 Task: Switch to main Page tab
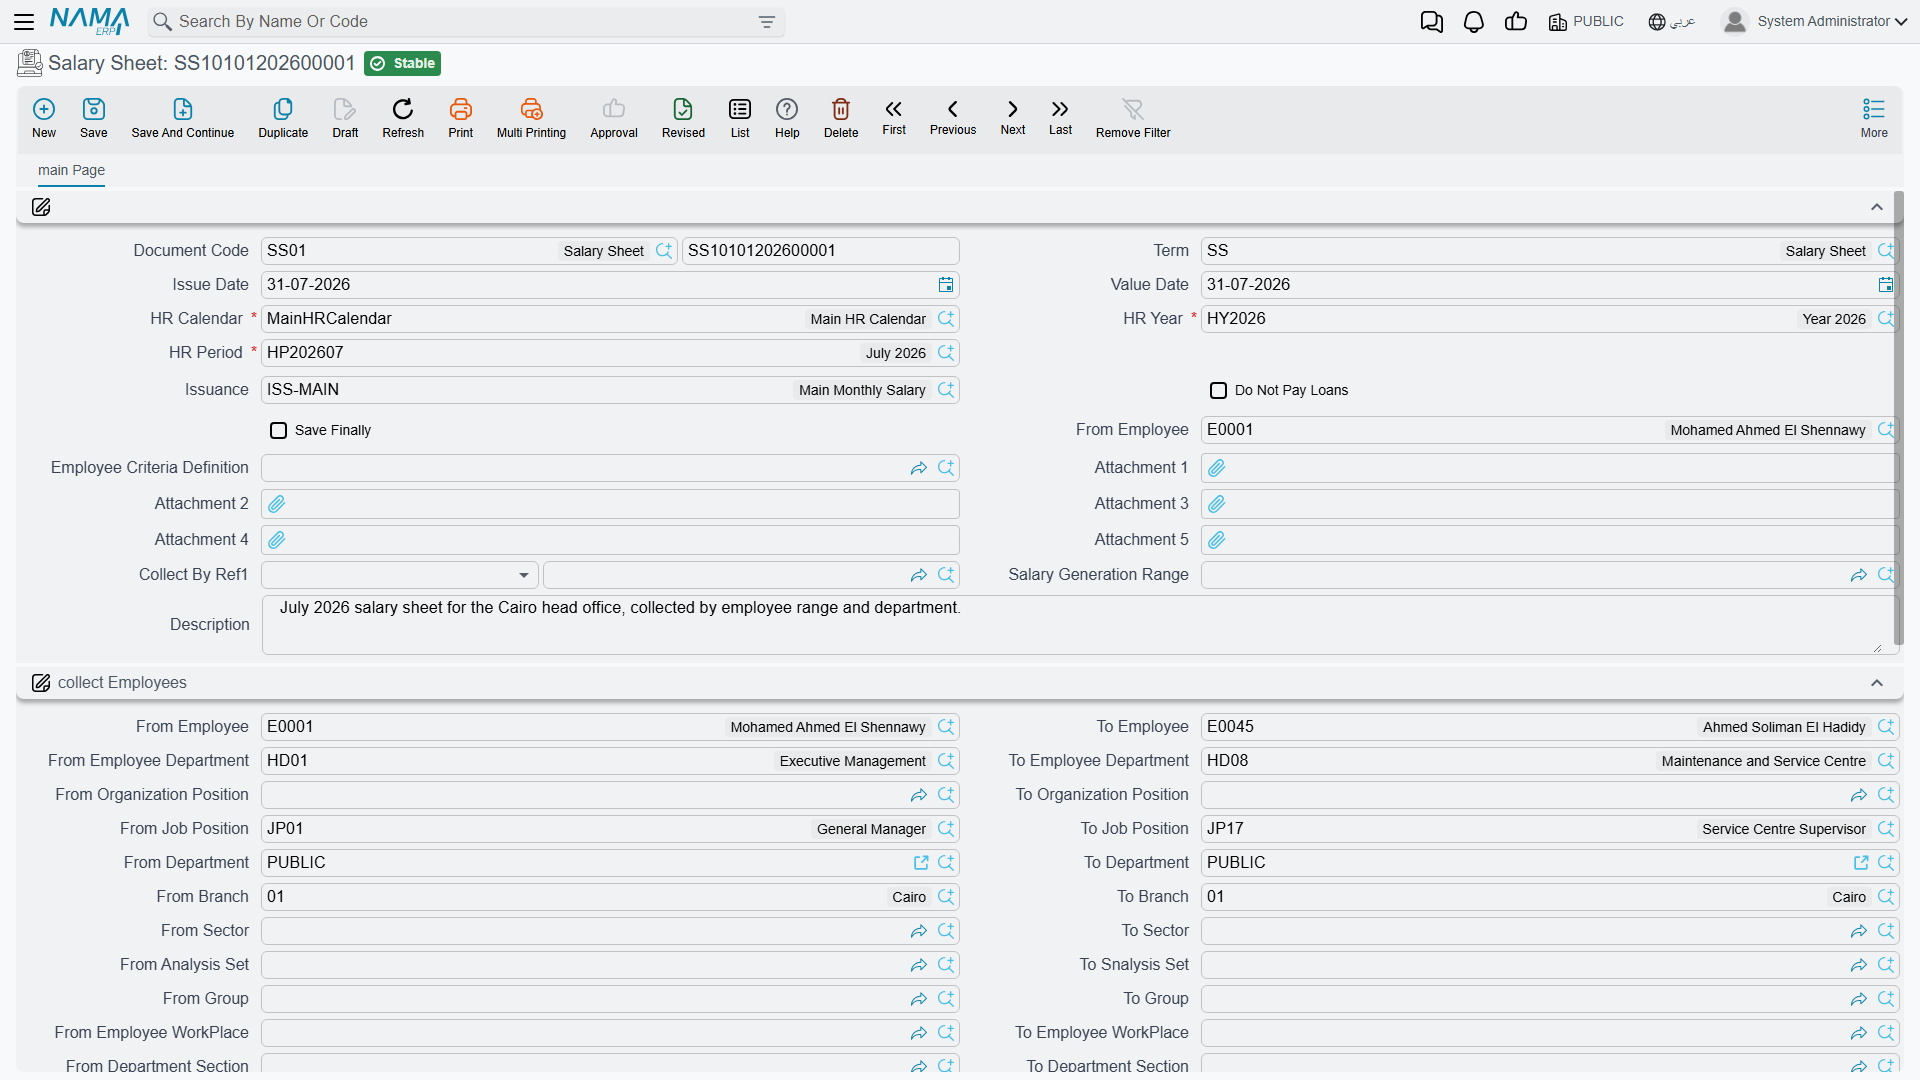[71, 170]
